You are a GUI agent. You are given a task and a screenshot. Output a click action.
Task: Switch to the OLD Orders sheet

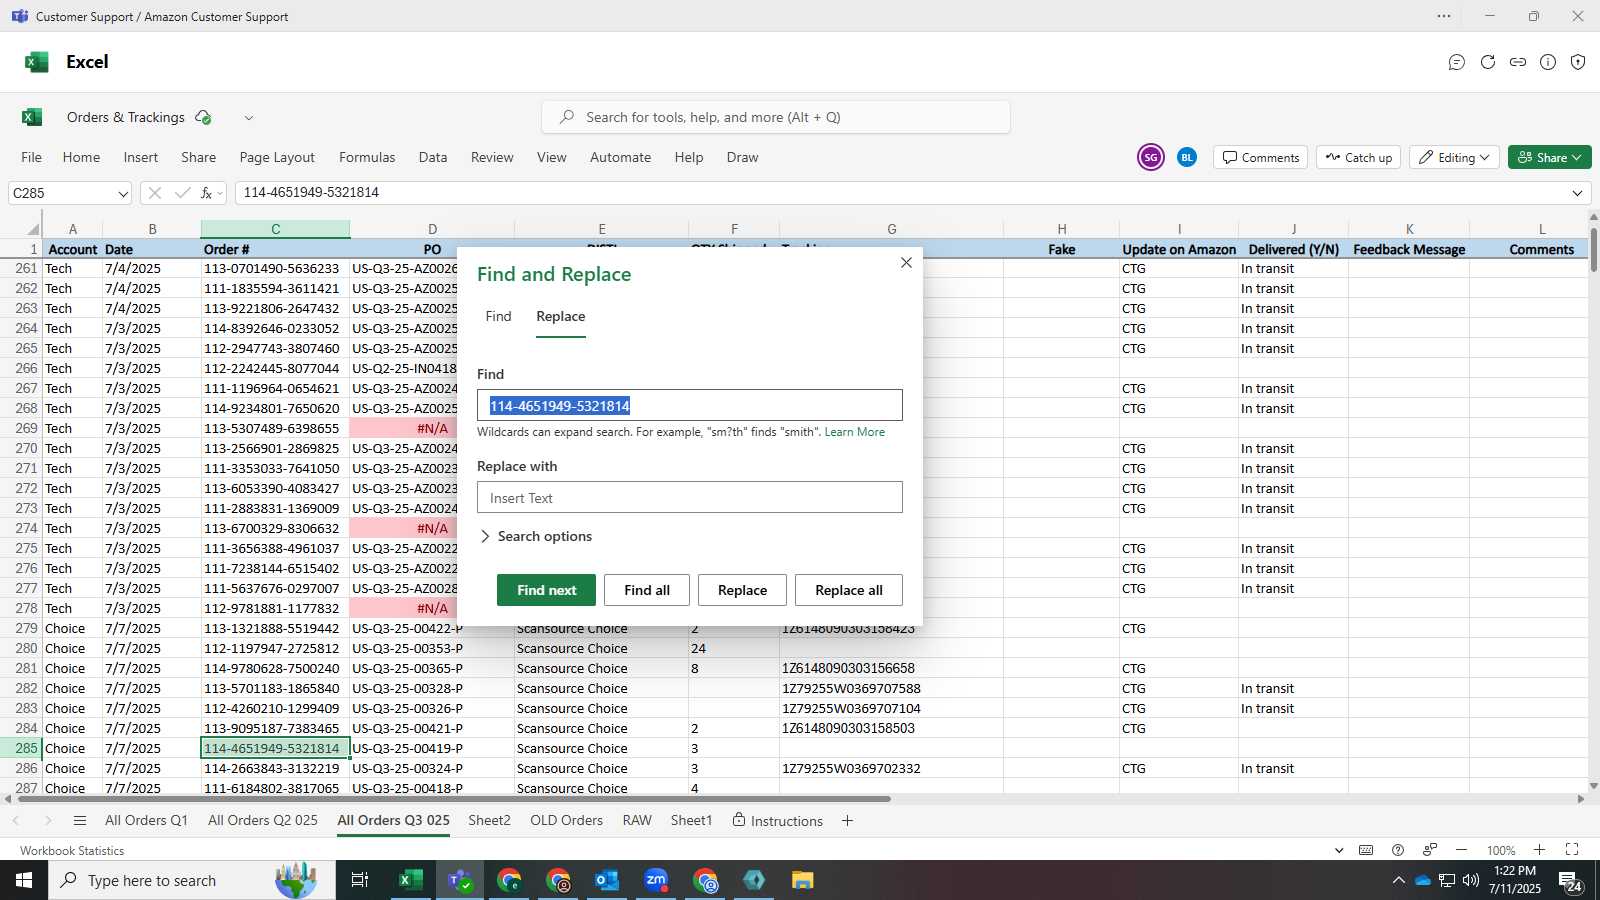click(566, 820)
